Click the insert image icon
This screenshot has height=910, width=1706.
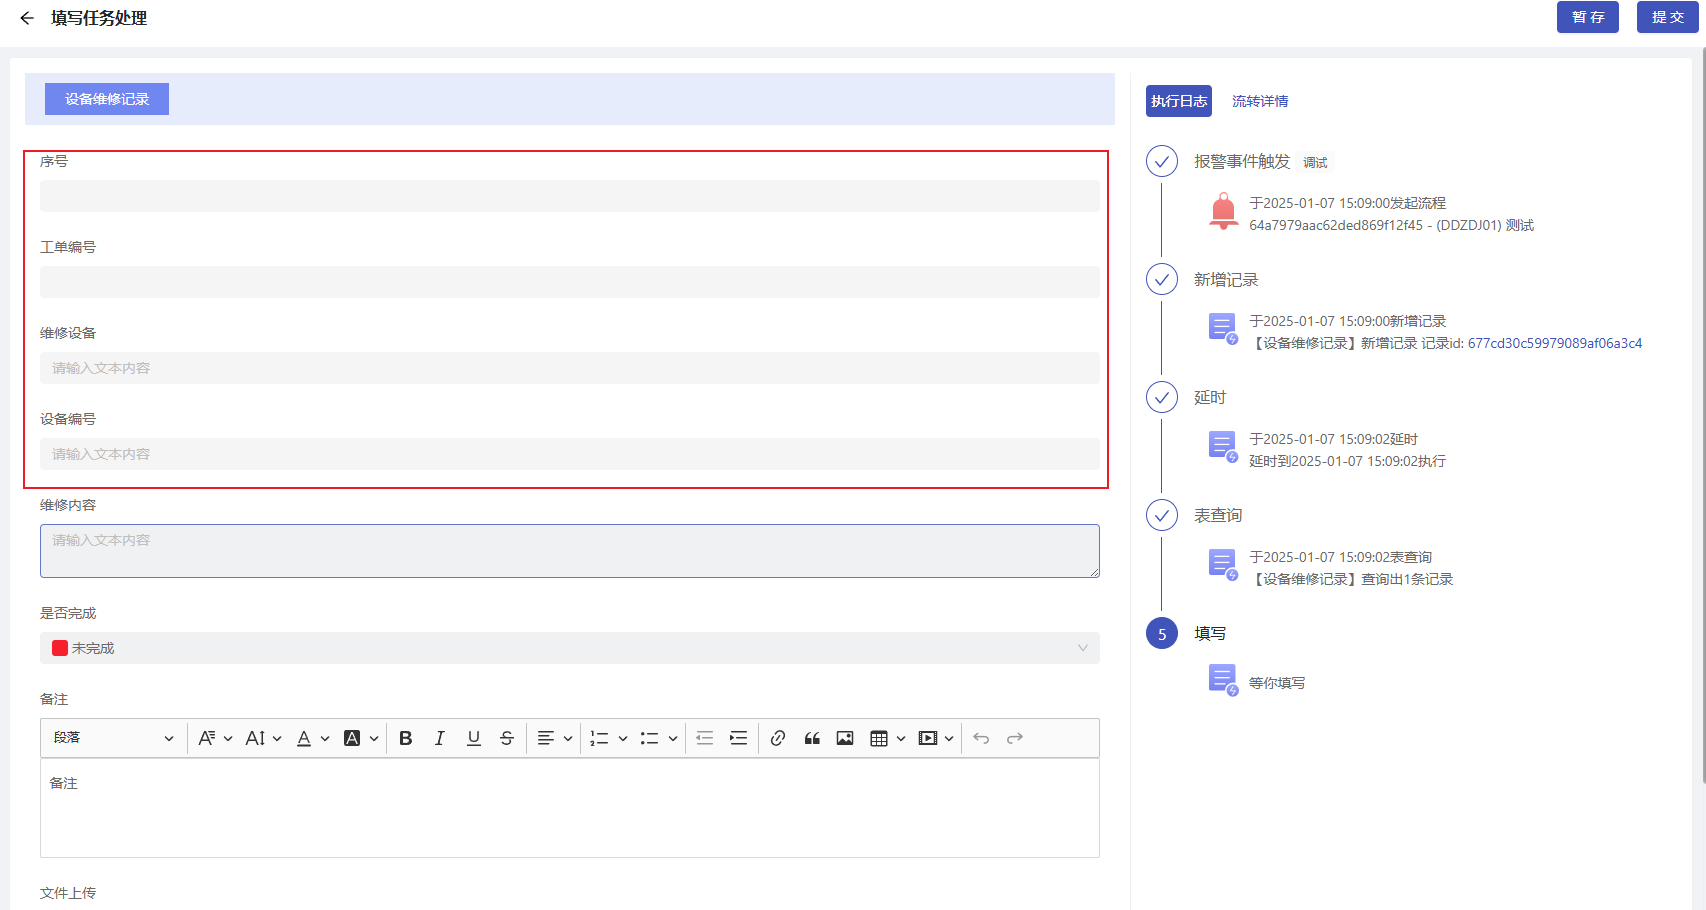pos(845,738)
